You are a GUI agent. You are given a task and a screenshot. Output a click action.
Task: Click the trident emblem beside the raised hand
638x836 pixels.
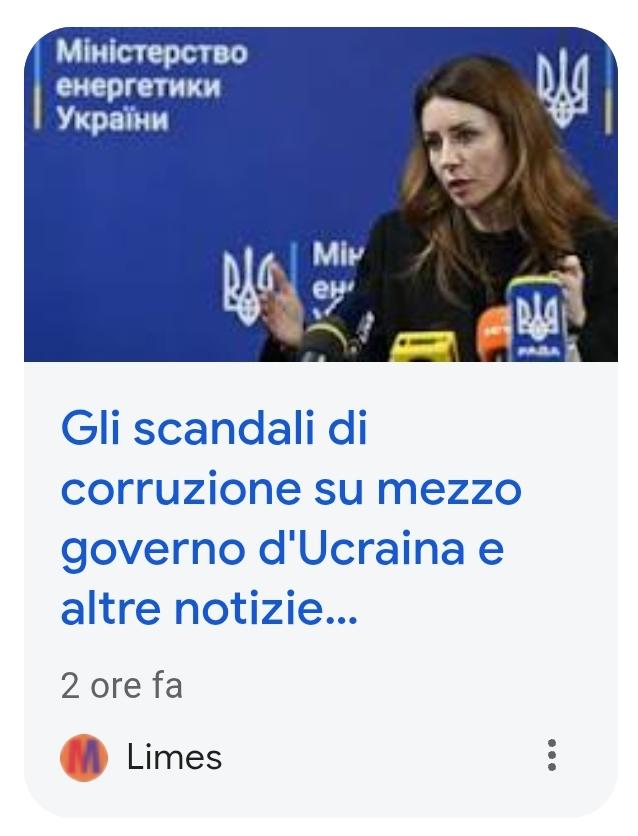pos(246,286)
